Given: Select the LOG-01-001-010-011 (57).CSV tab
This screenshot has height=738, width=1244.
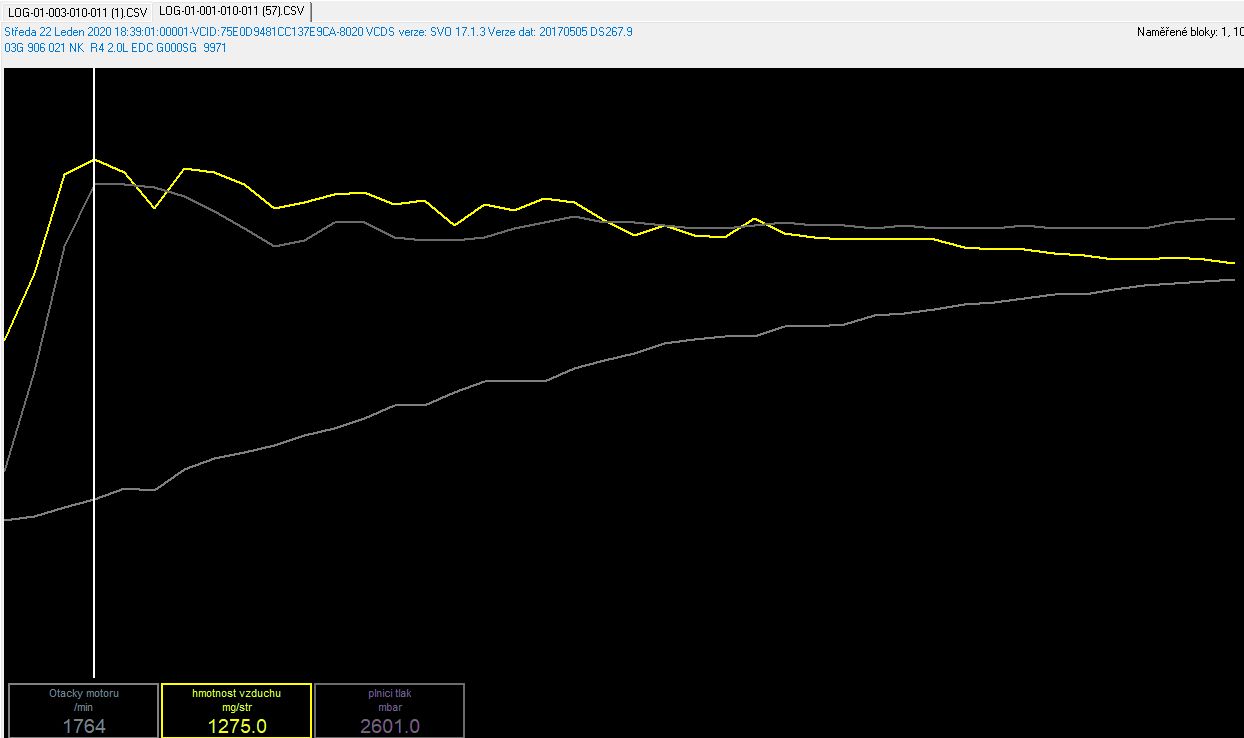Looking at the screenshot, I should (232, 12).
